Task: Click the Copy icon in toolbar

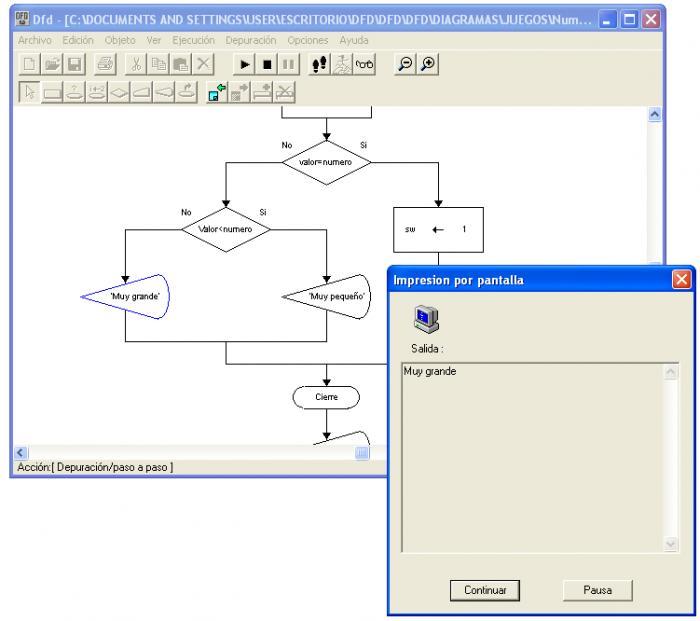Action: [x=158, y=64]
